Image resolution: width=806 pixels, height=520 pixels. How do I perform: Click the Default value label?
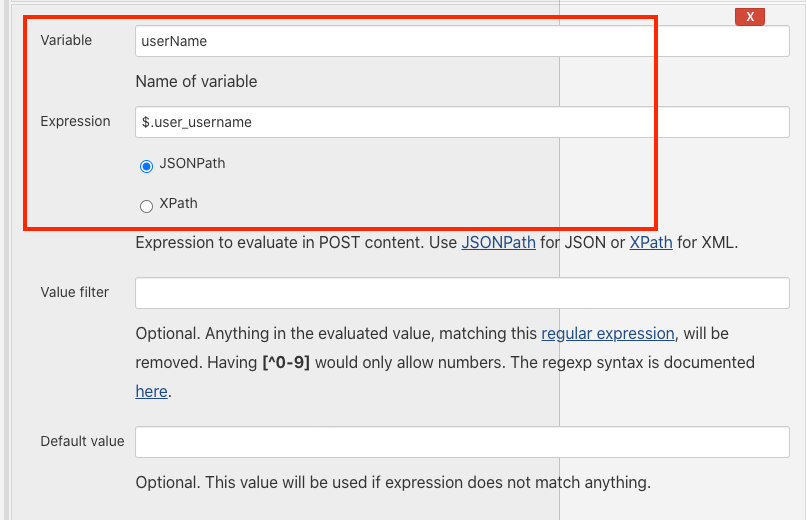pyautogui.click(x=82, y=441)
